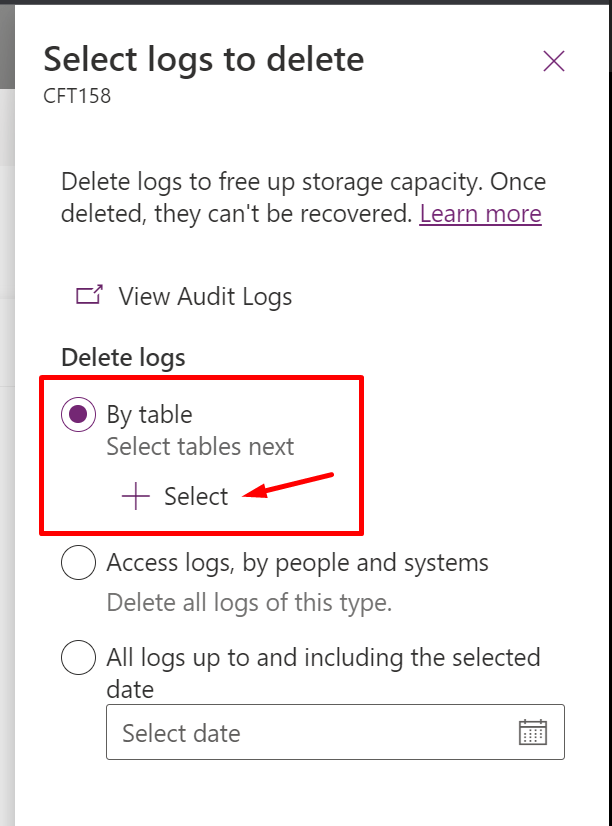Click the View Audit Logs external link icon

(91, 295)
